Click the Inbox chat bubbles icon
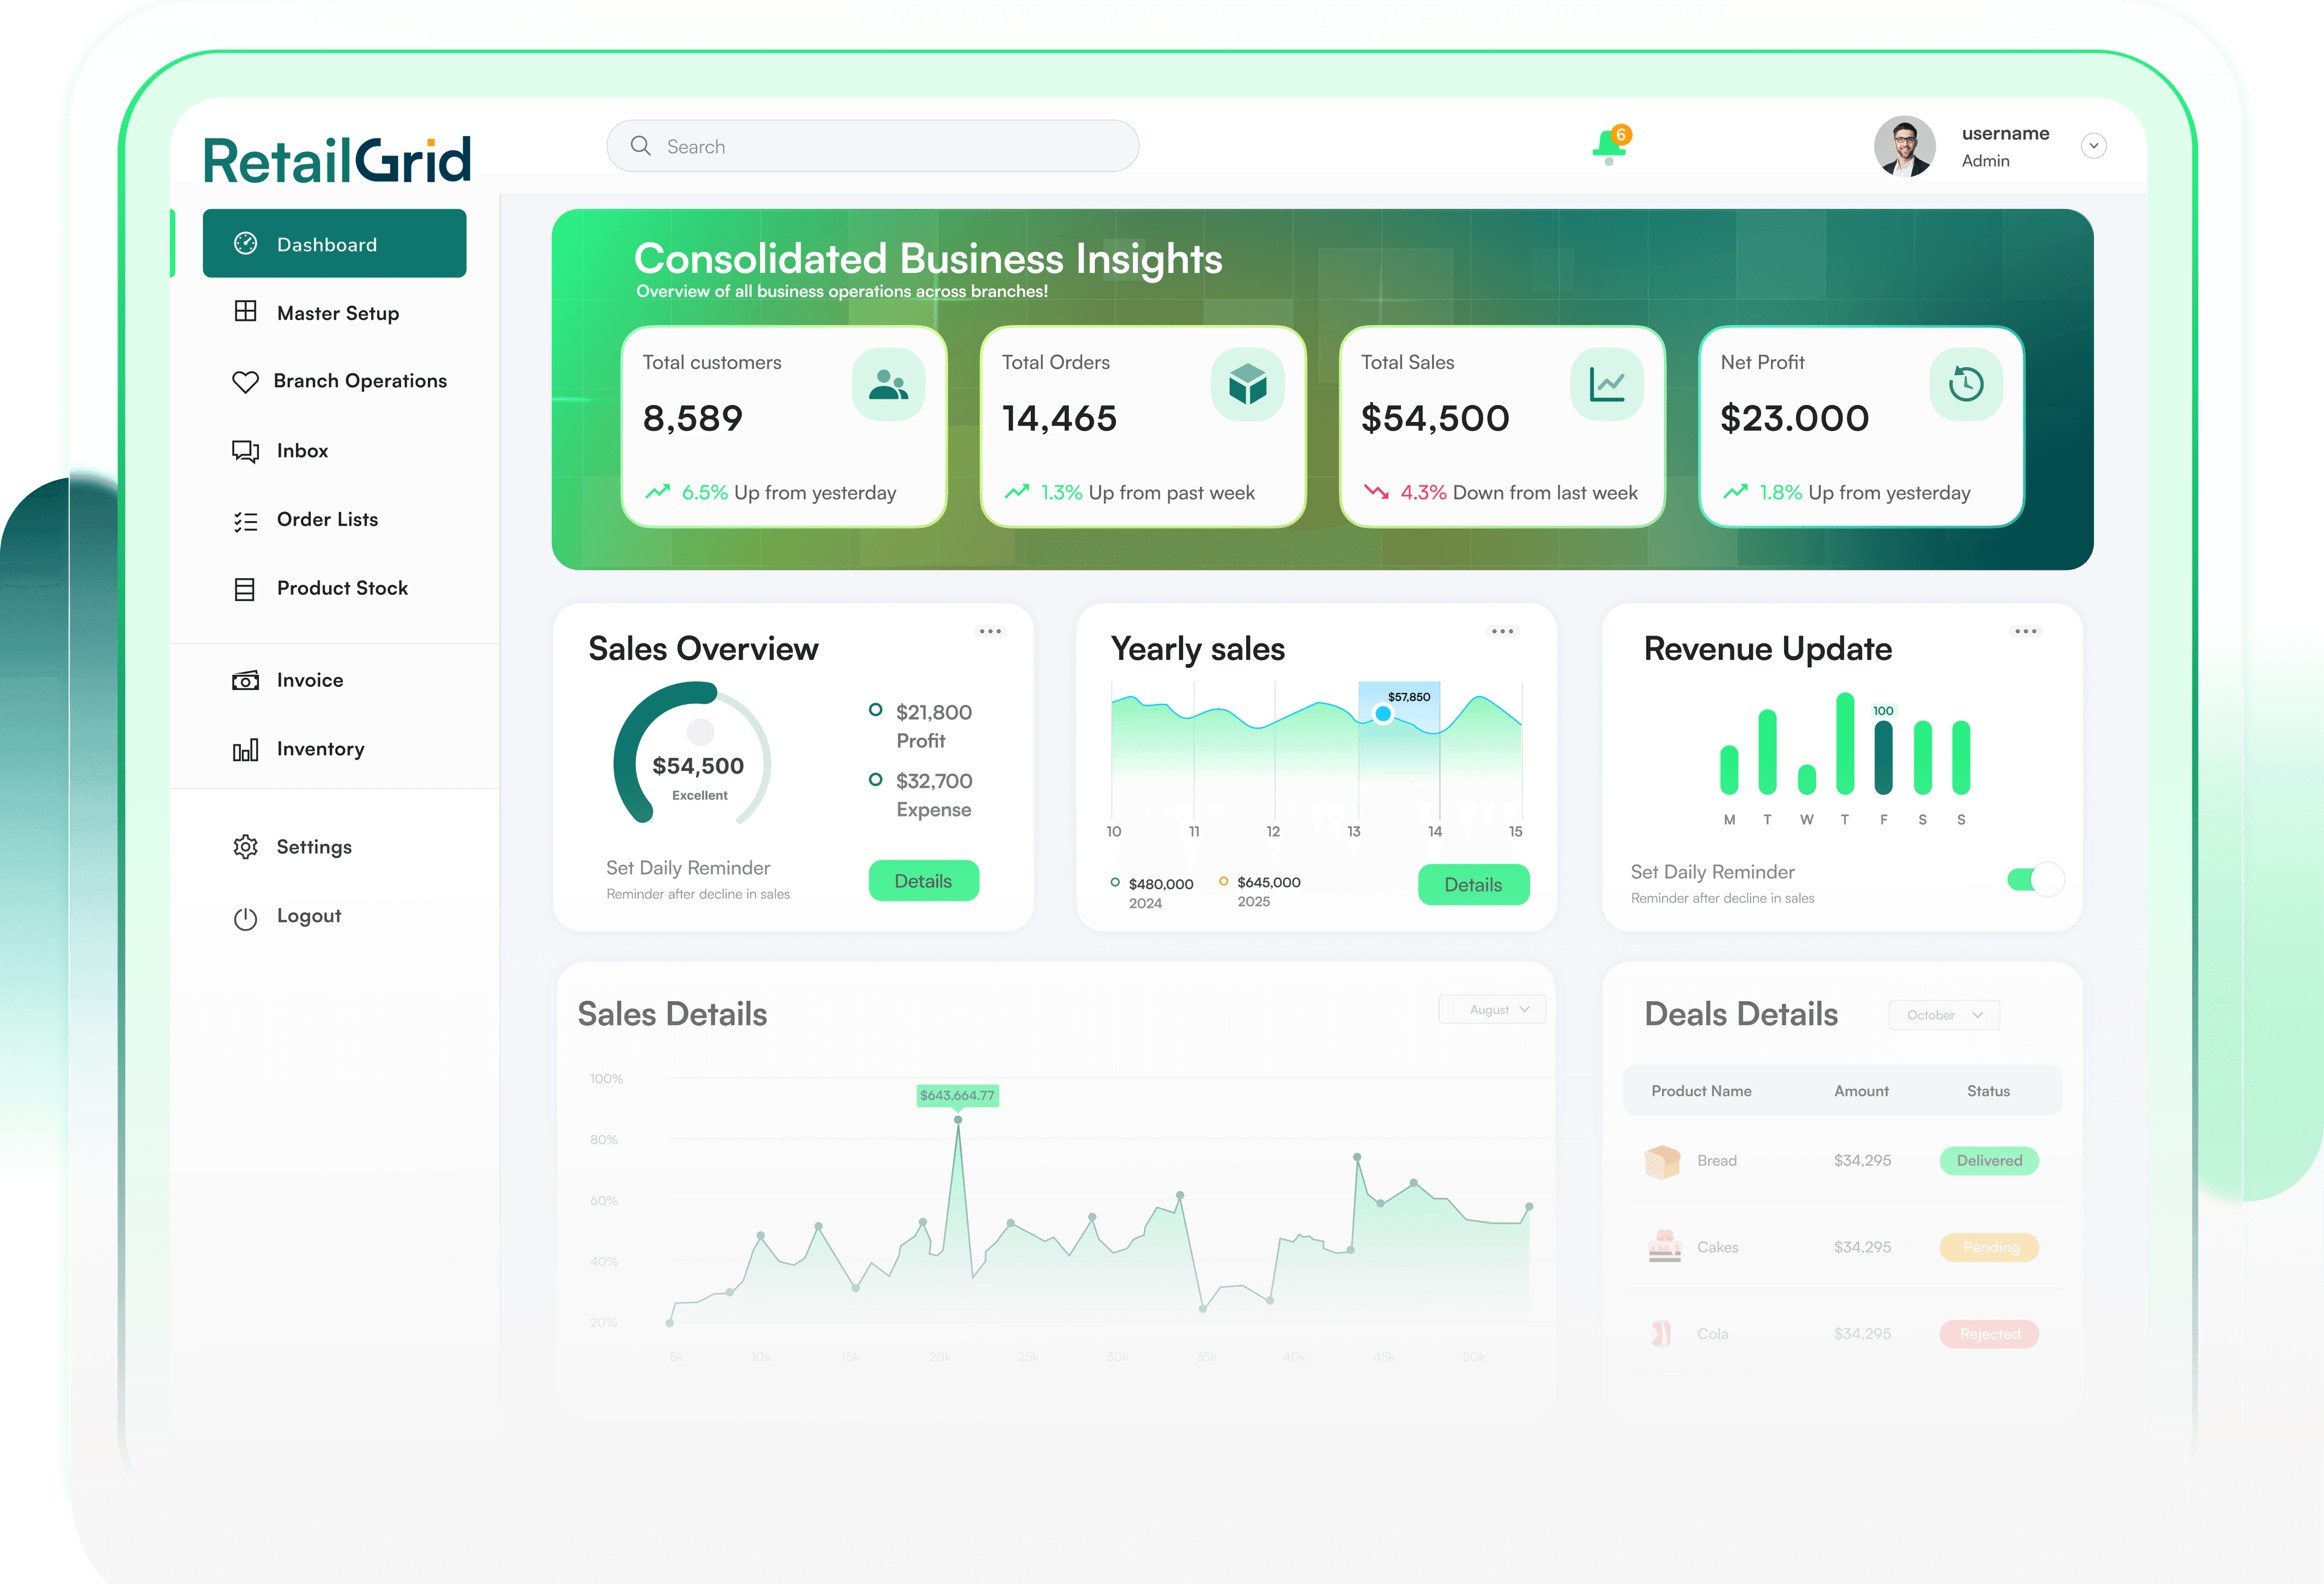This screenshot has height=1584, width=2324. [245, 452]
